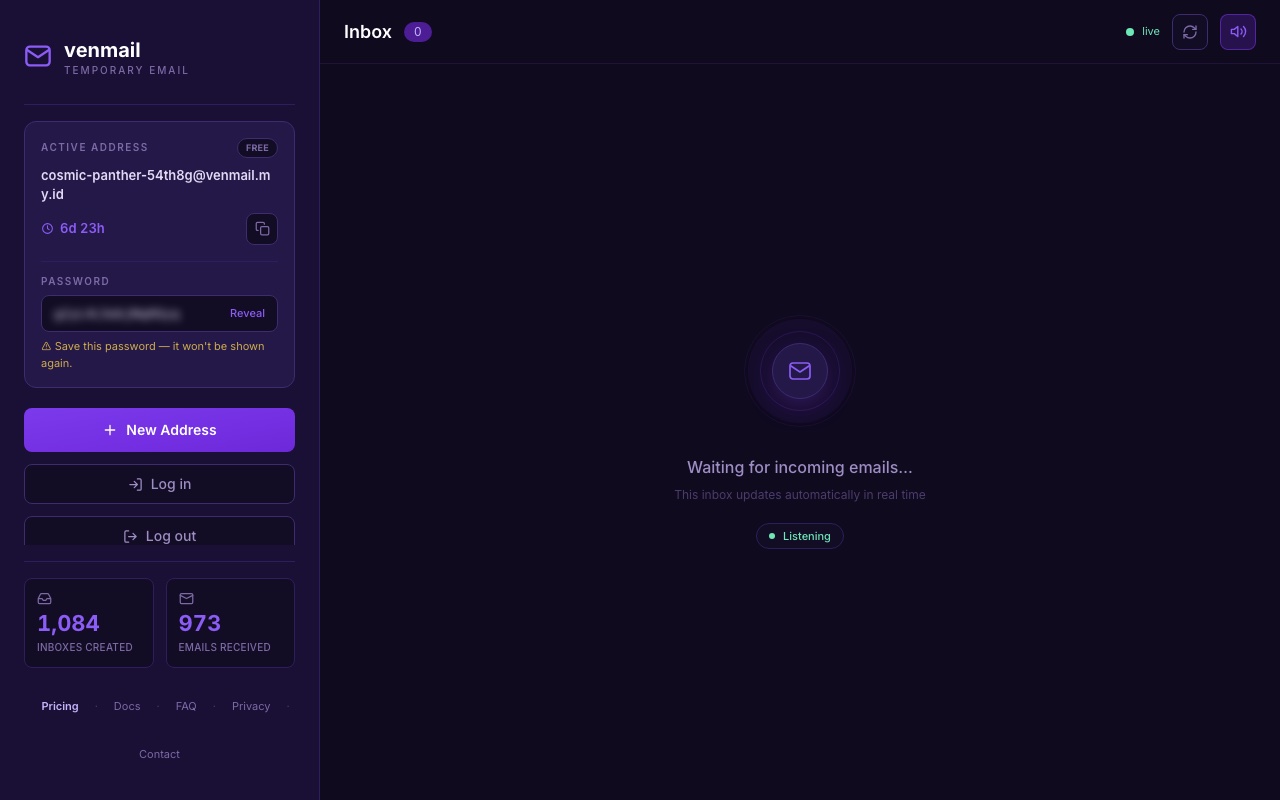Click the clock icon beside expiry time
This screenshot has width=1280, height=800.
(47, 229)
